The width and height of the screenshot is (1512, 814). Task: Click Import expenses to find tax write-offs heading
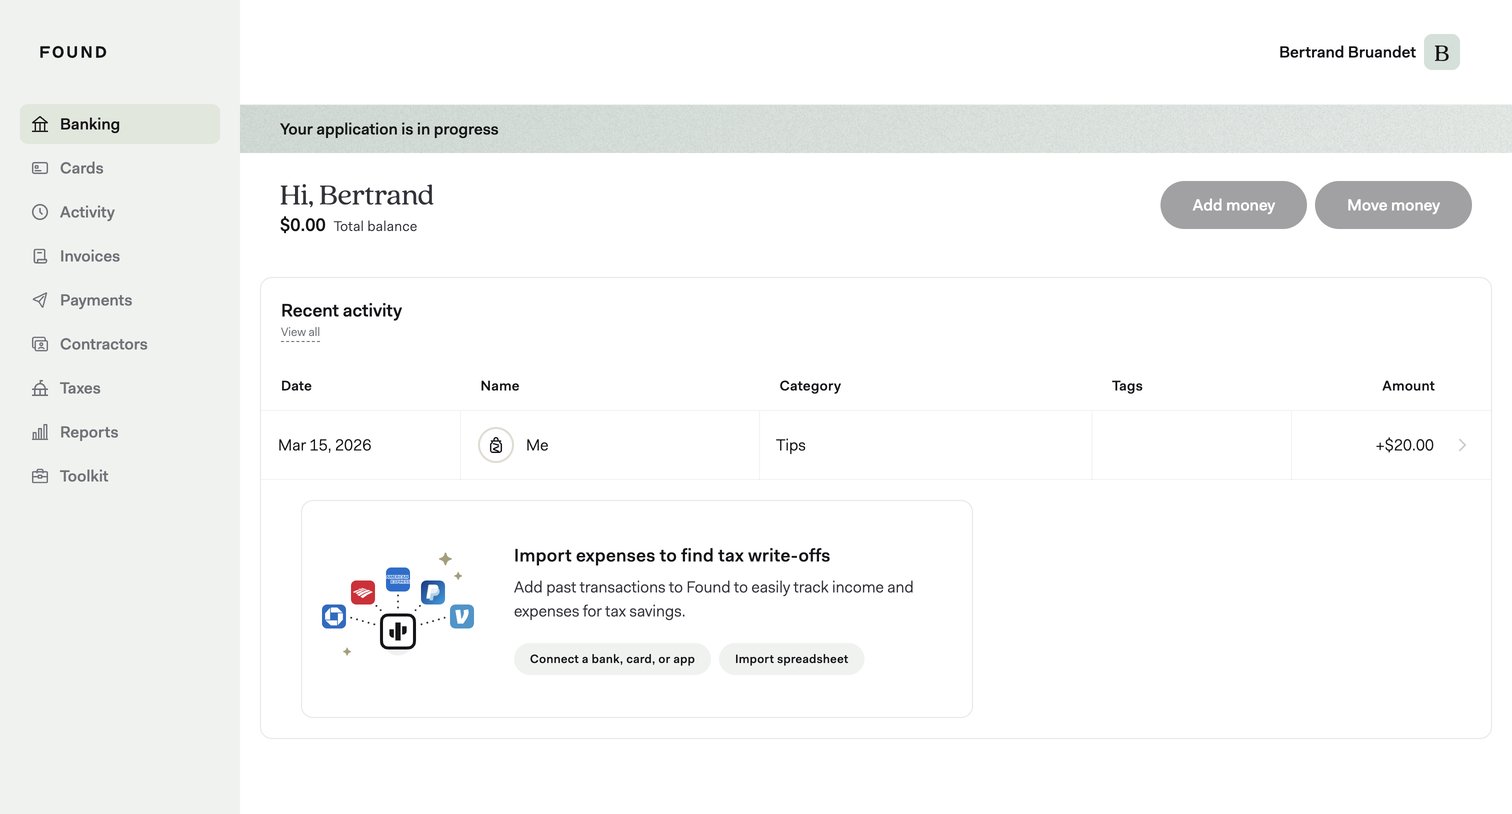672,556
